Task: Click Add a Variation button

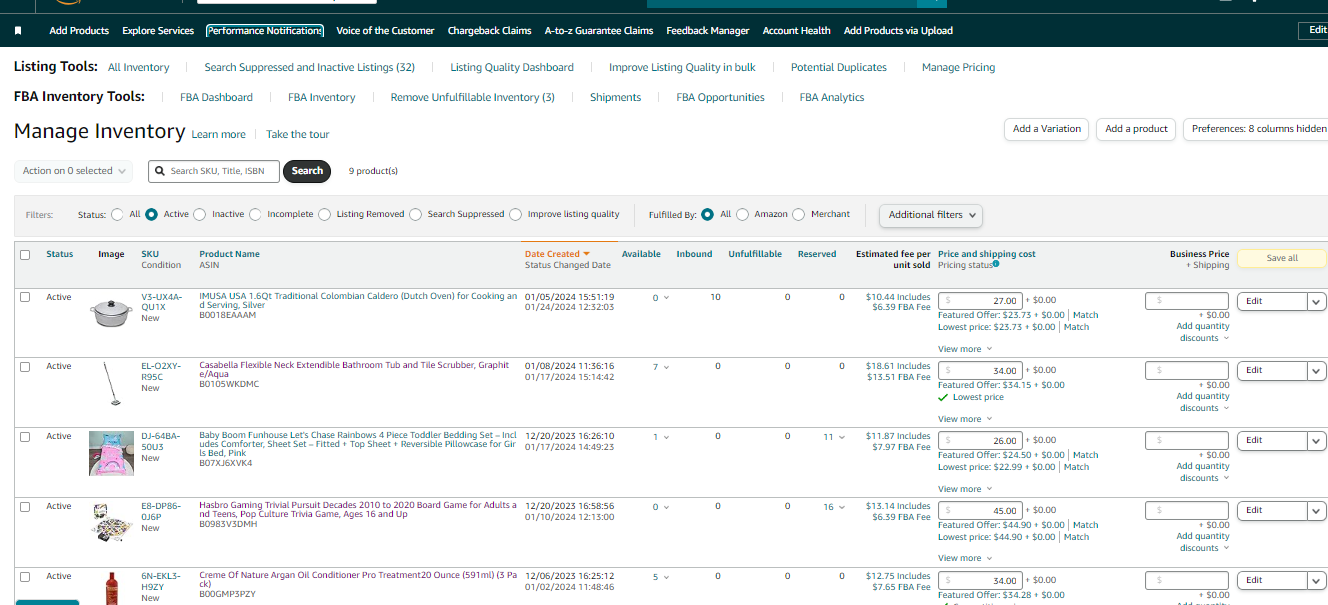Action: point(1046,129)
